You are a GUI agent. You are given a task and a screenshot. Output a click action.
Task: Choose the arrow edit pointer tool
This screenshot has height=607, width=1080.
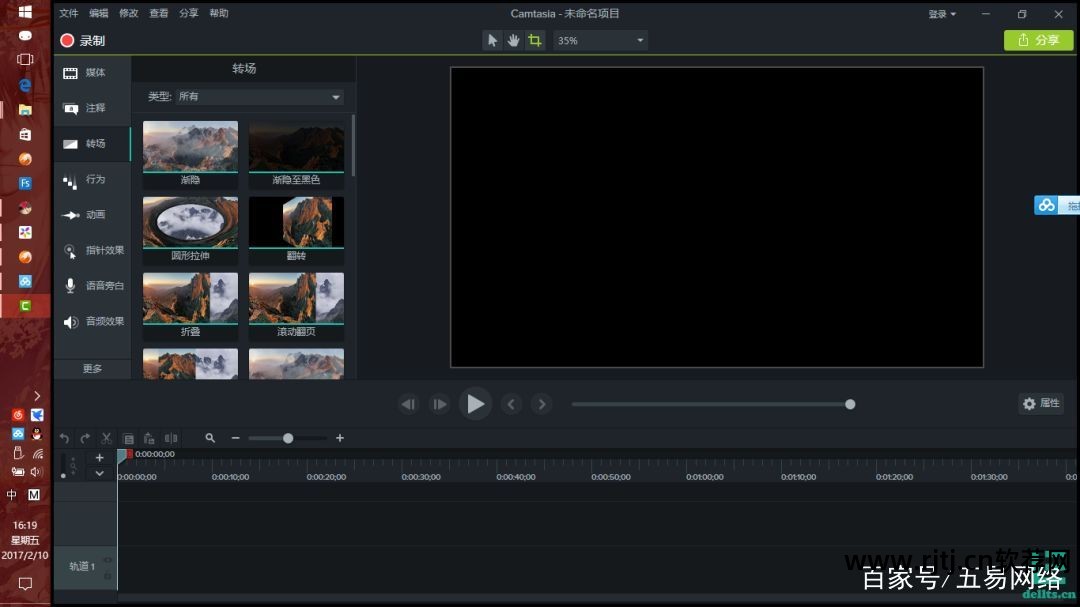click(492, 41)
